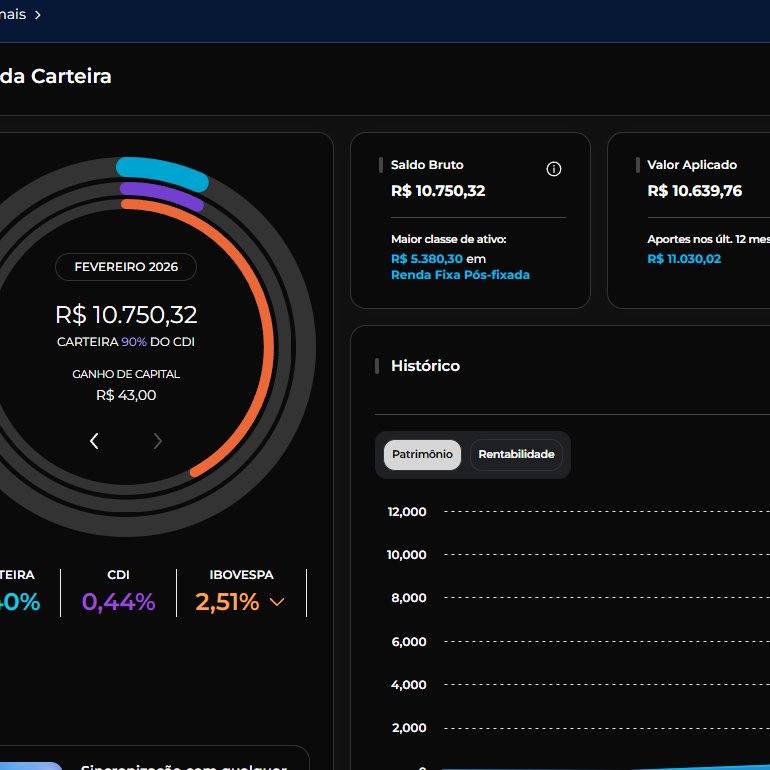Click the 4,000 axis label
The image size is (770, 770).
point(409,685)
